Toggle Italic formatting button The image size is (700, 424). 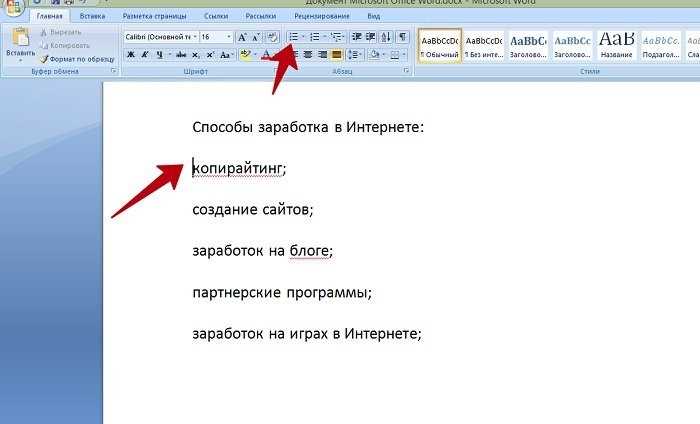(x=145, y=55)
